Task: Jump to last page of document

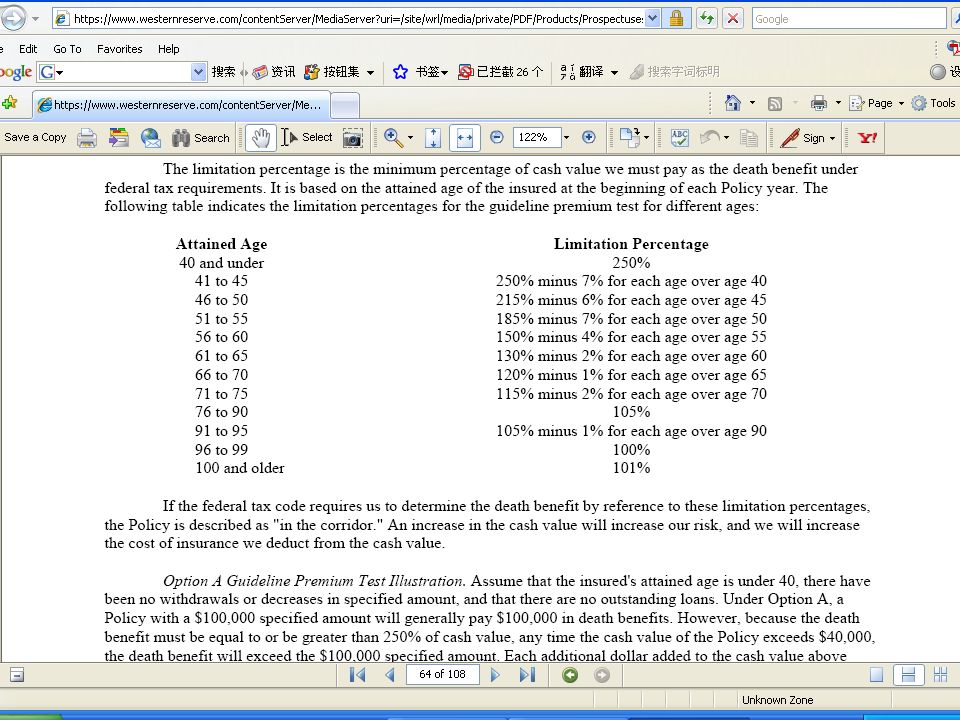Action: 527,675
